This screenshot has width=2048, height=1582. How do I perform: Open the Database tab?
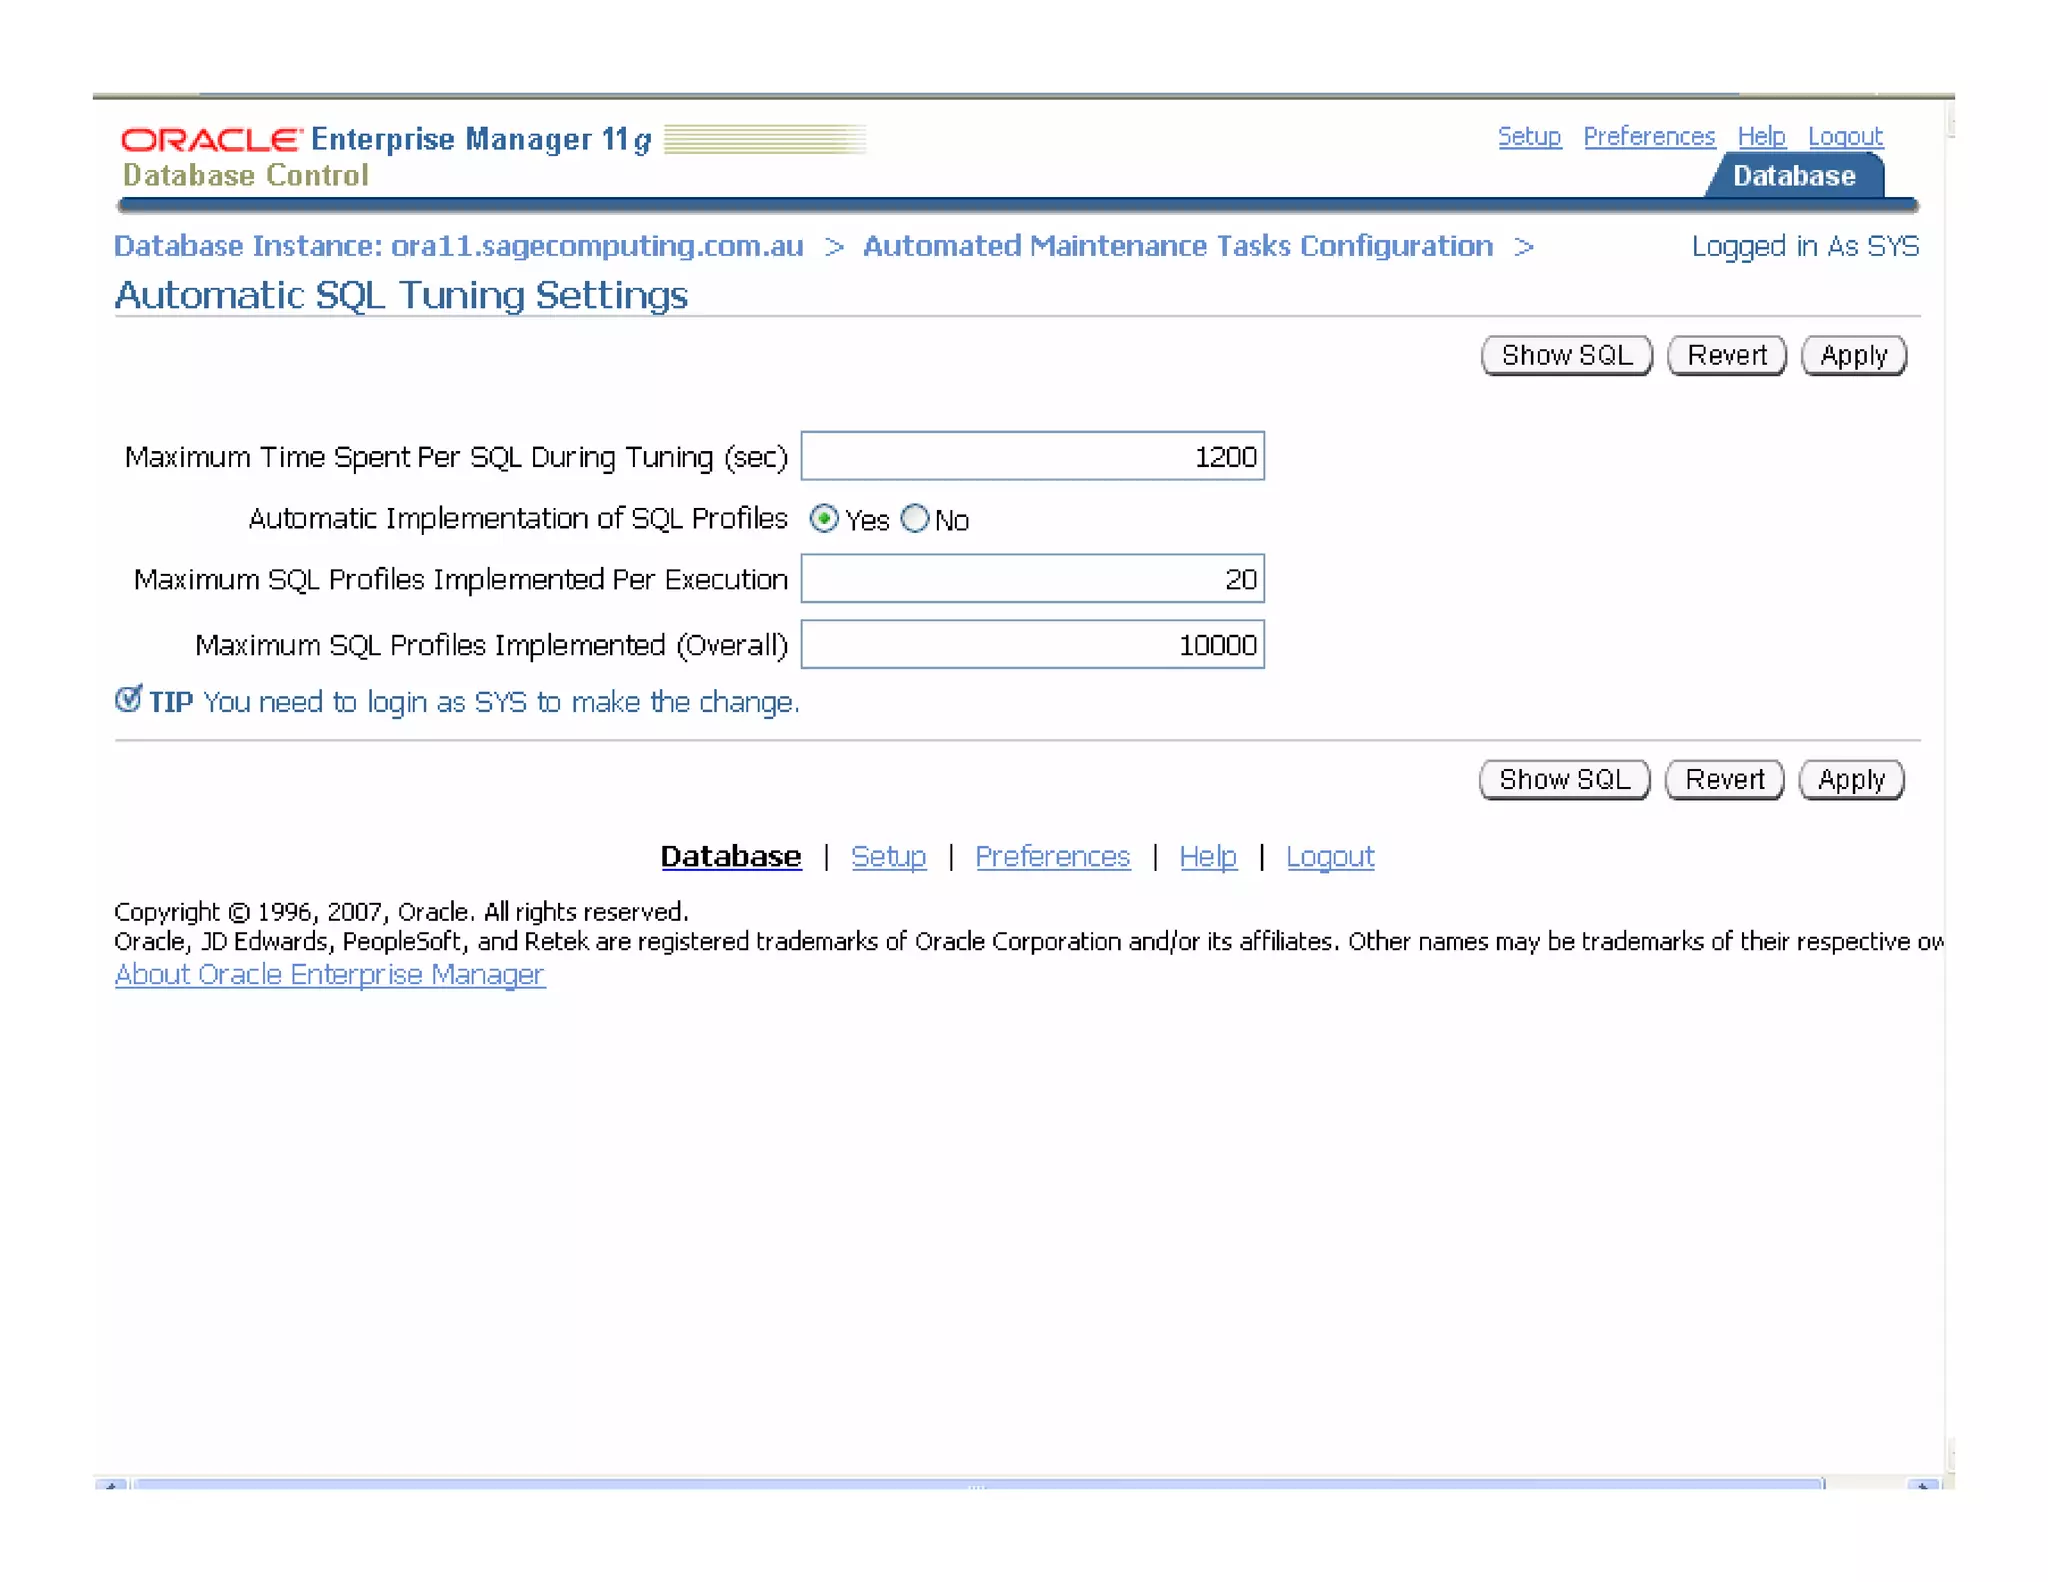pos(1793,176)
